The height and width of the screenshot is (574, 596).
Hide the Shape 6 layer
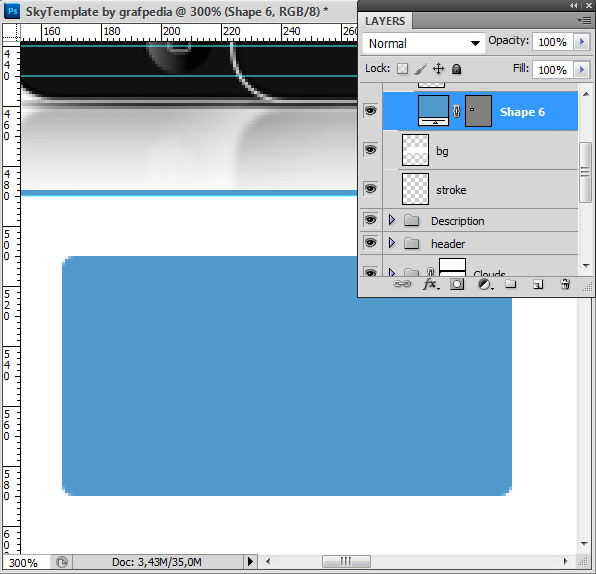tap(370, 111)
